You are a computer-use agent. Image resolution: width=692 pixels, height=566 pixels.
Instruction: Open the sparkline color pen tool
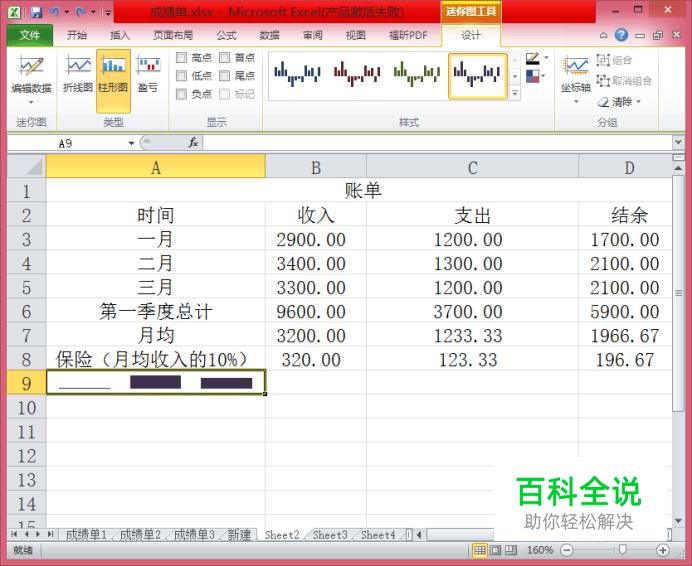pyautogui.click(x=533, y=58)
